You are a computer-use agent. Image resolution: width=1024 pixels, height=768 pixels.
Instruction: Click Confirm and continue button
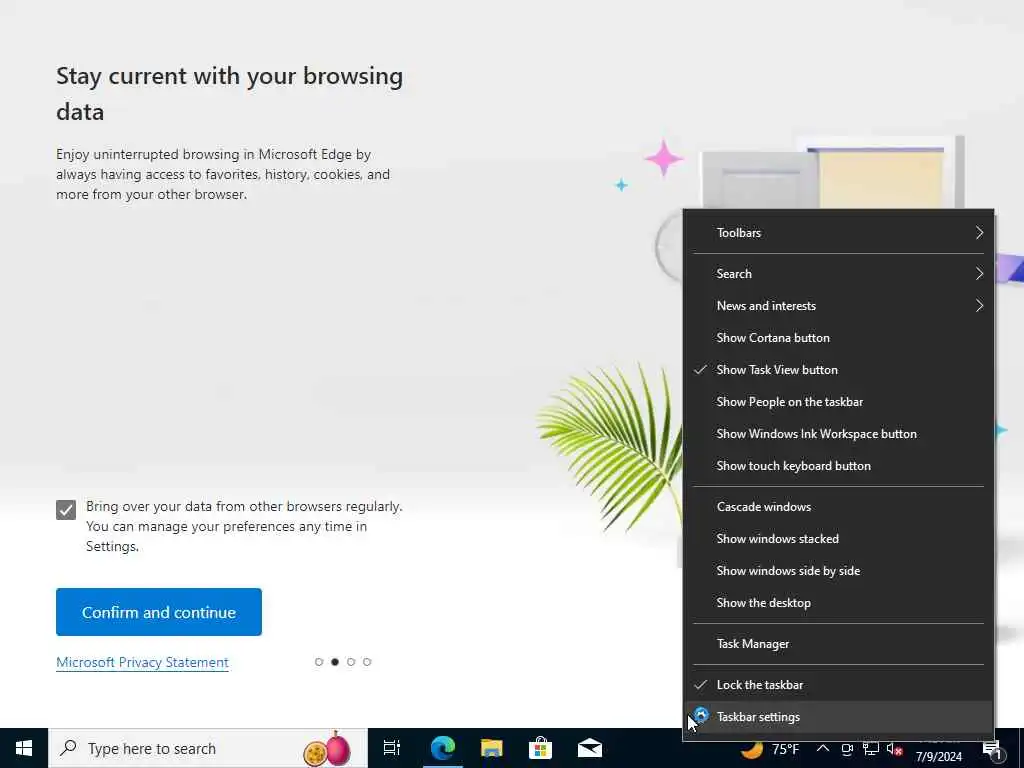click(159, 612)
